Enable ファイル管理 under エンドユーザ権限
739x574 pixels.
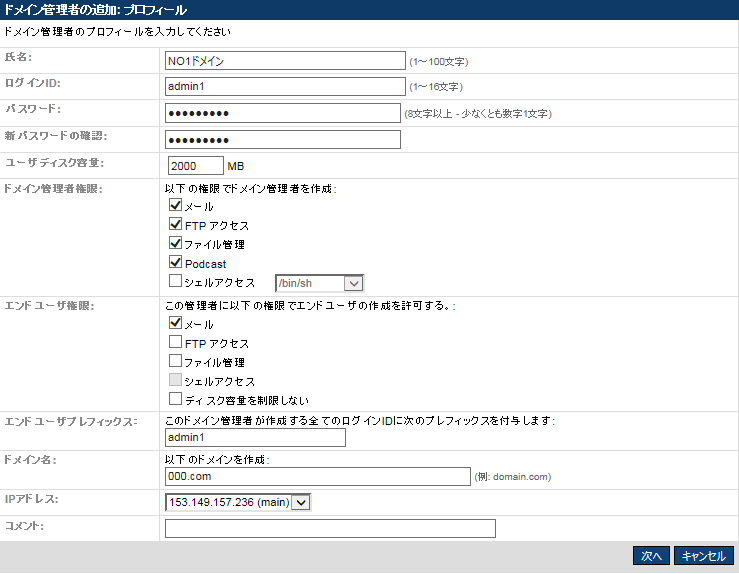click(x=175, y=361)
